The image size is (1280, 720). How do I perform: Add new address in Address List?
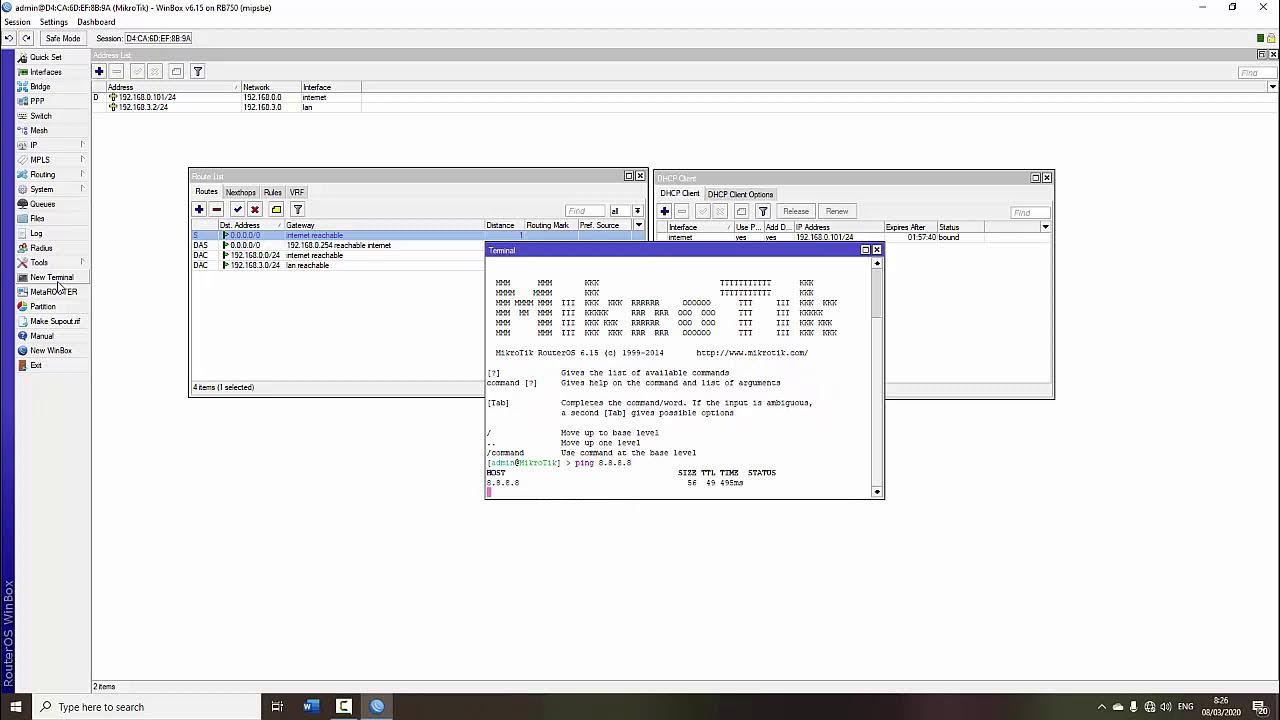coord(99,71)
